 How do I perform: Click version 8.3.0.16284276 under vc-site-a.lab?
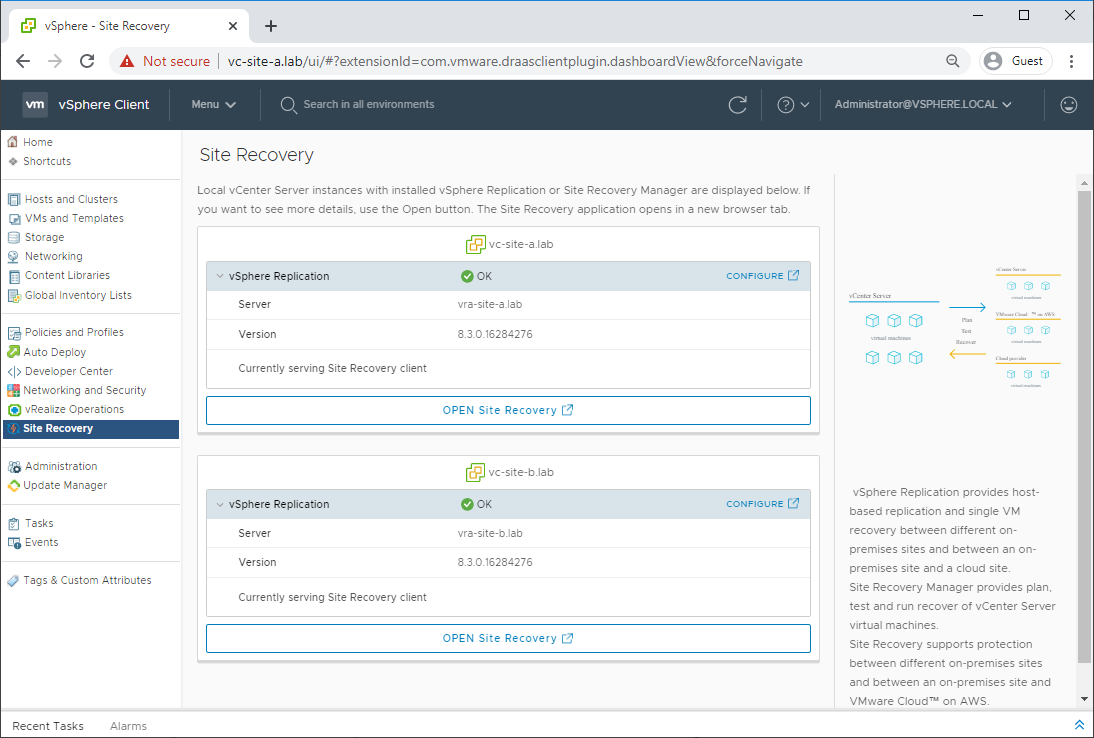point(495,335)
